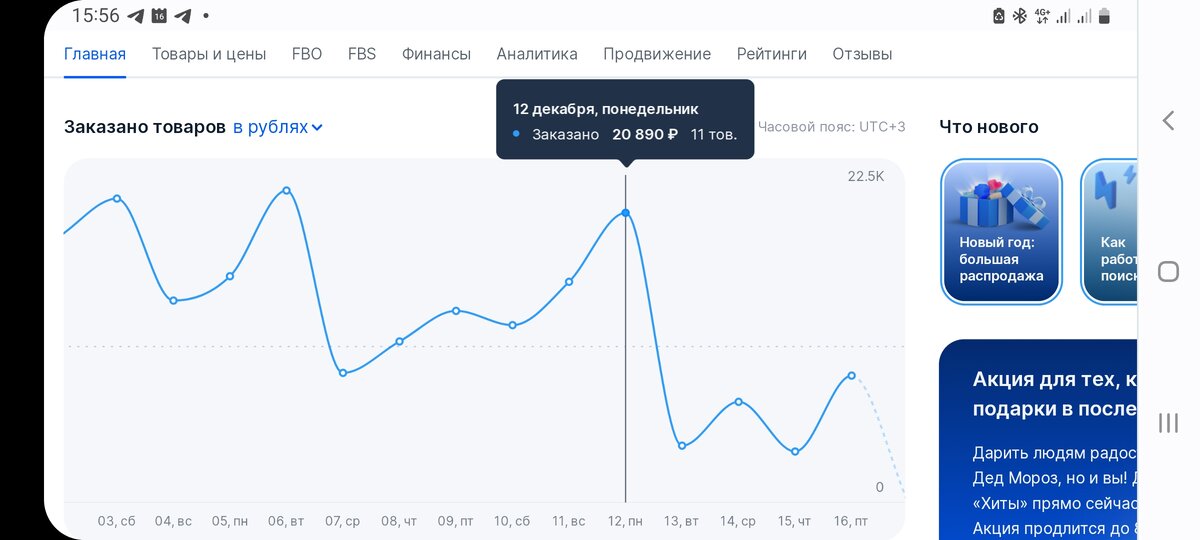Tap the Bluetooth status icon

(1020, 16)
